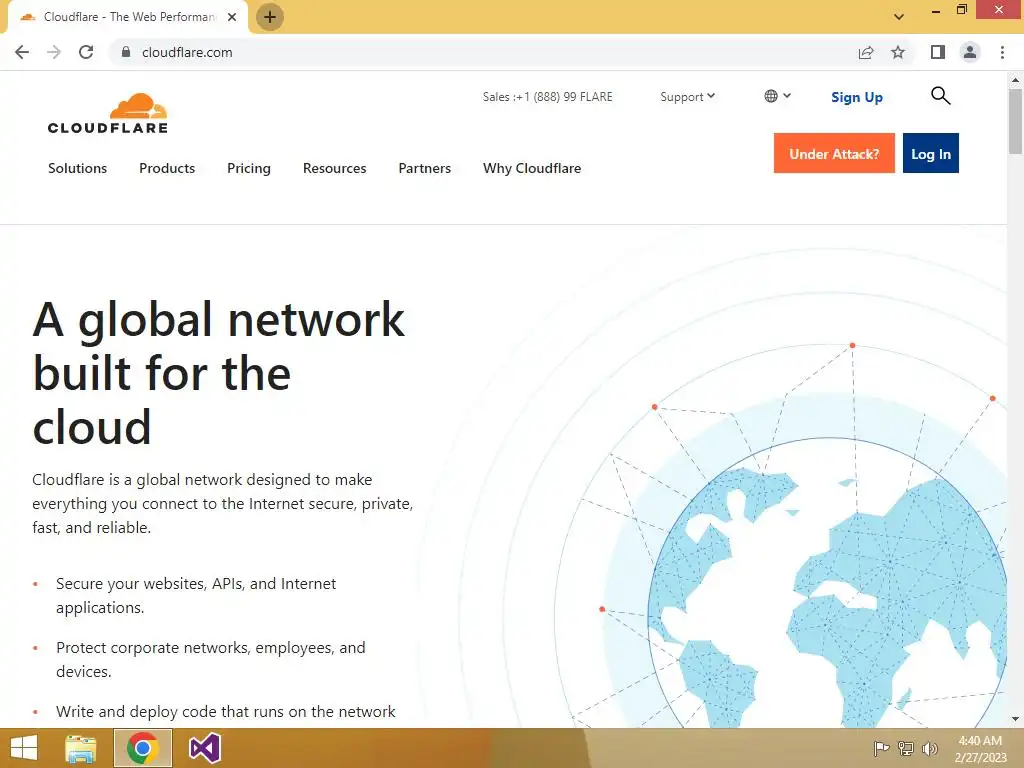The width and height of the screenshot is (1024, 768).
Task: Click the taskbar clock showing 4:40 AM
Action: [x=980, y=748]
